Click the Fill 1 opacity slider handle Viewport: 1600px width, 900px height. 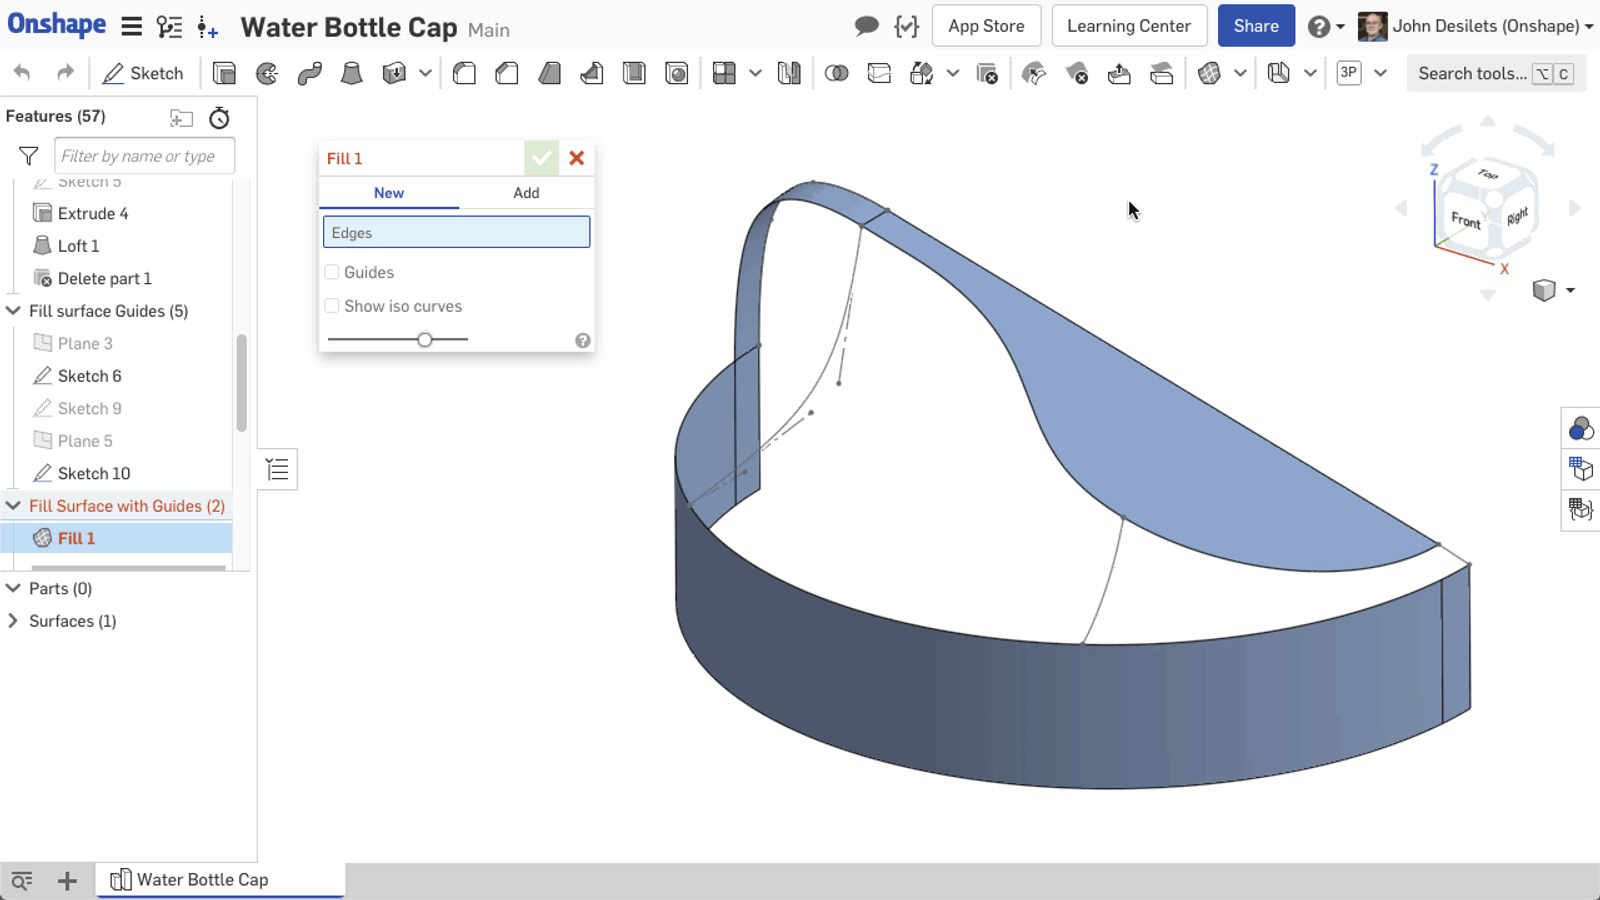[x=425, y=340]
